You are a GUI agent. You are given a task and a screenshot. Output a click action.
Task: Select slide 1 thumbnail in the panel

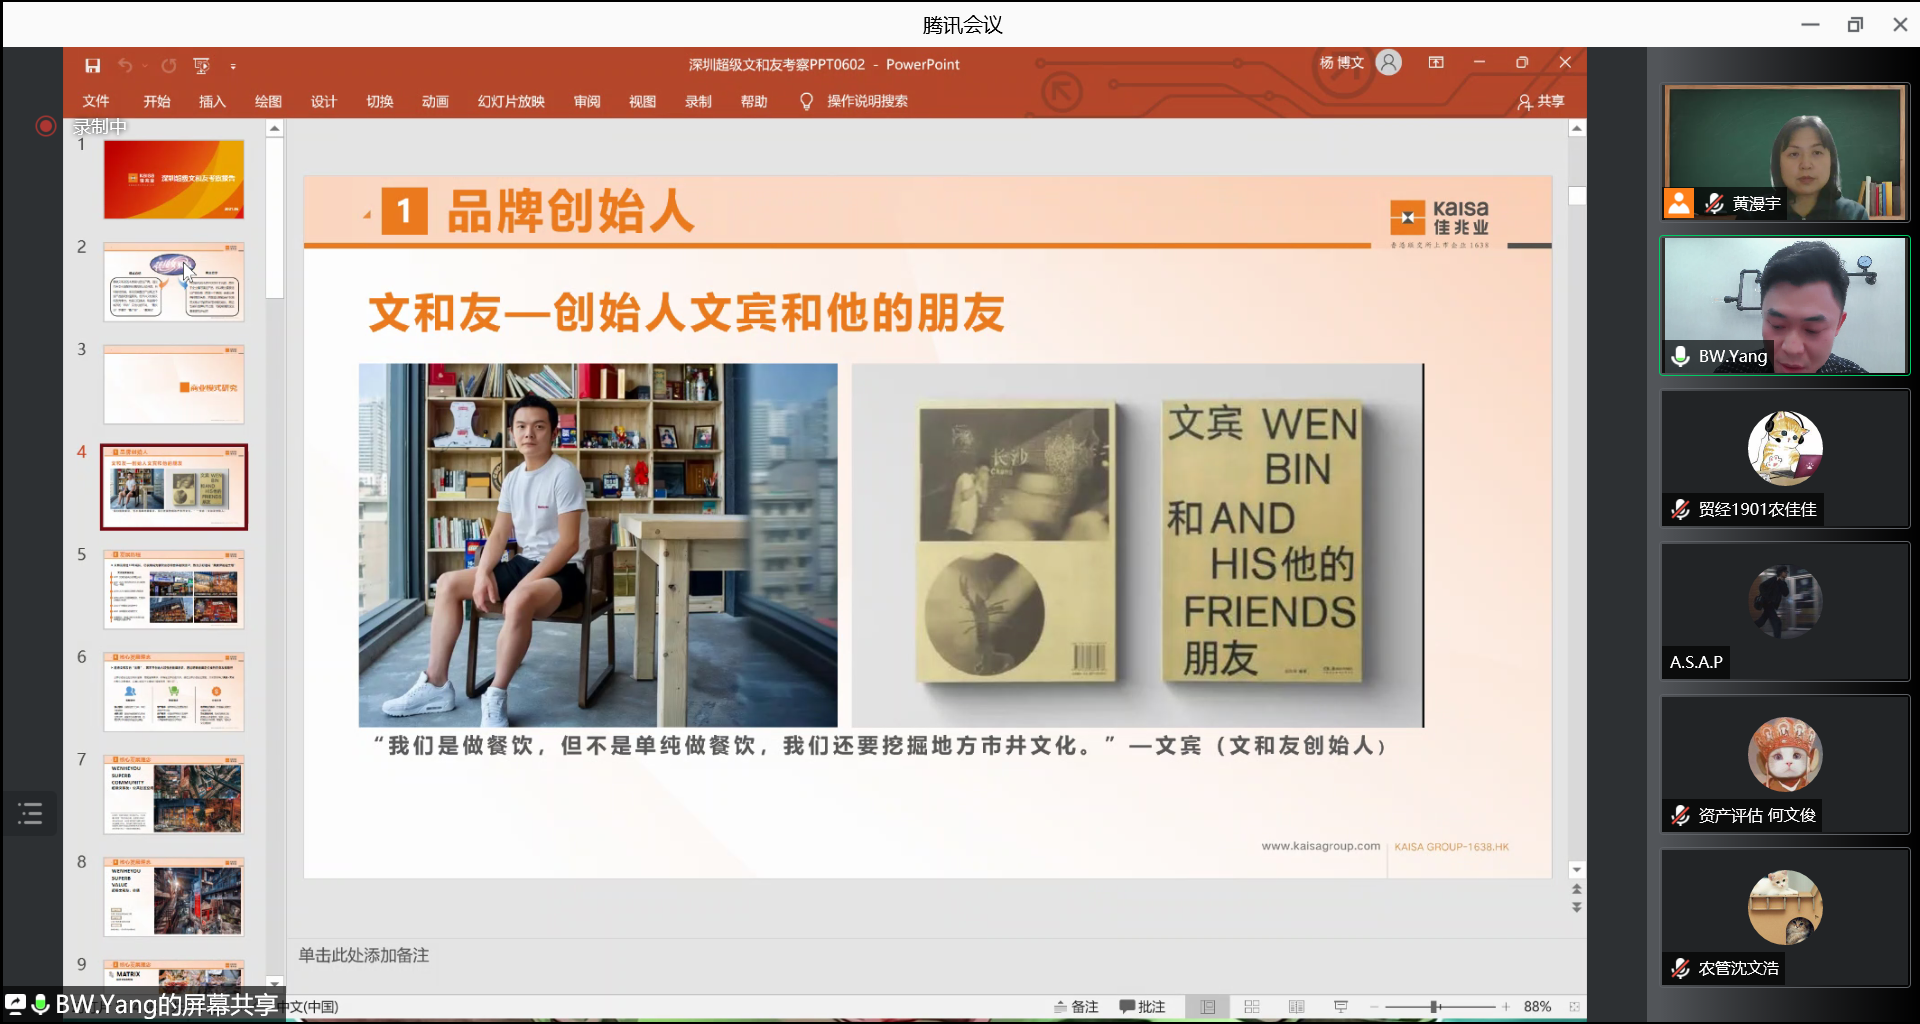(174, 180)
